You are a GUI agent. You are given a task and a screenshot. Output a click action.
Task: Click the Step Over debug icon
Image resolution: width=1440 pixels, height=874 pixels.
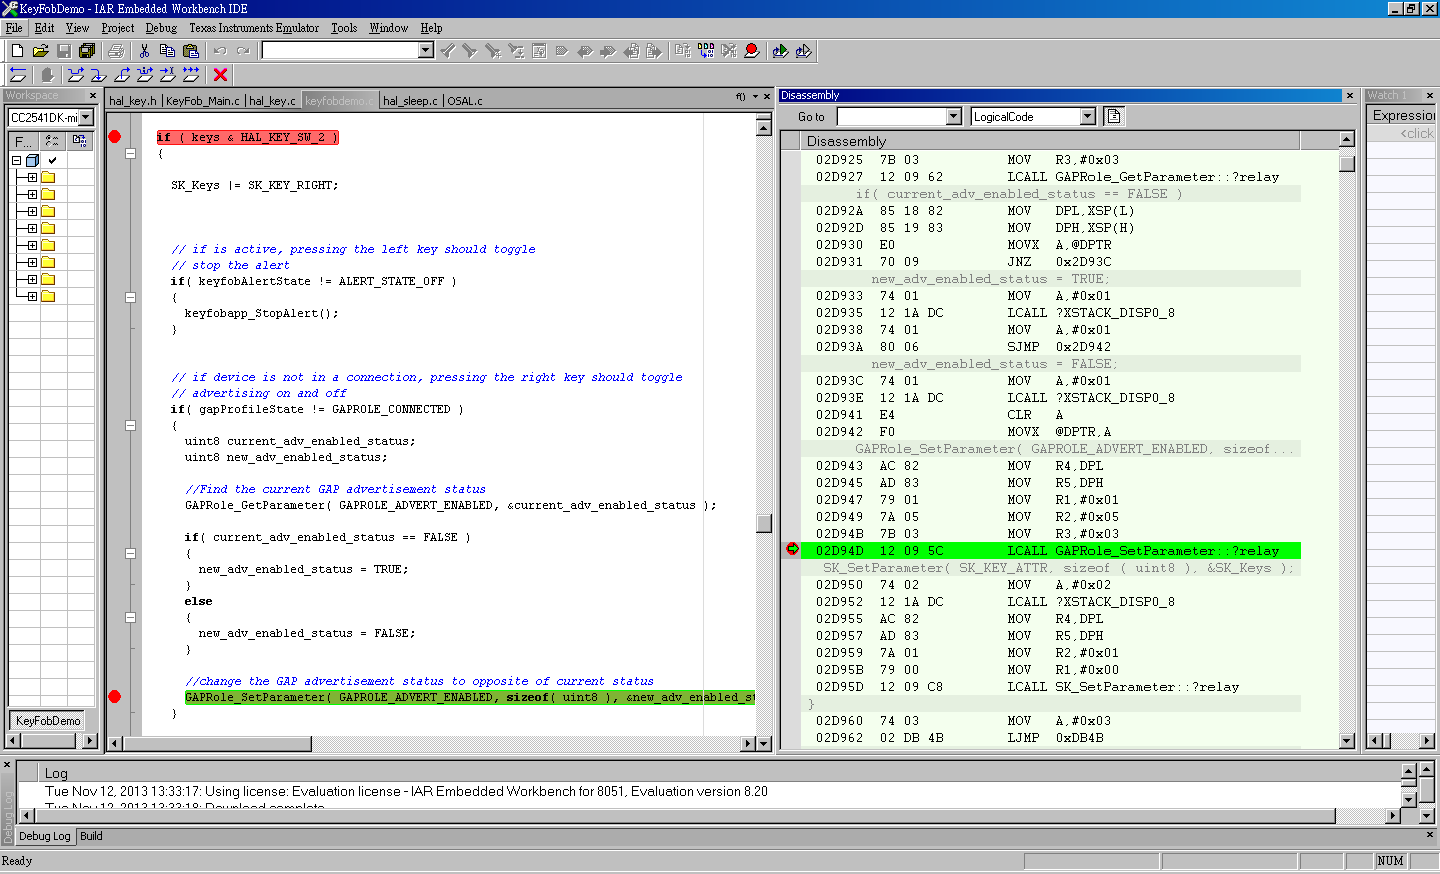point(75,75)
